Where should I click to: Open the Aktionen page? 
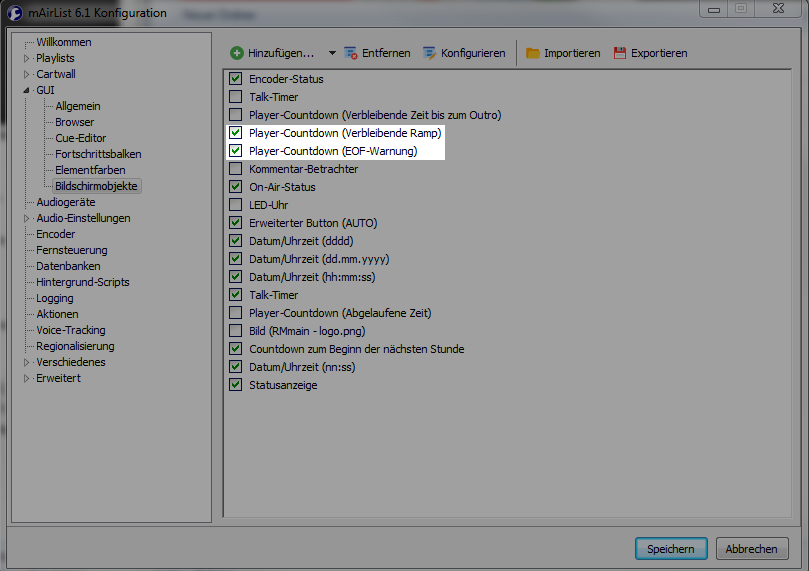pos(57,314)
